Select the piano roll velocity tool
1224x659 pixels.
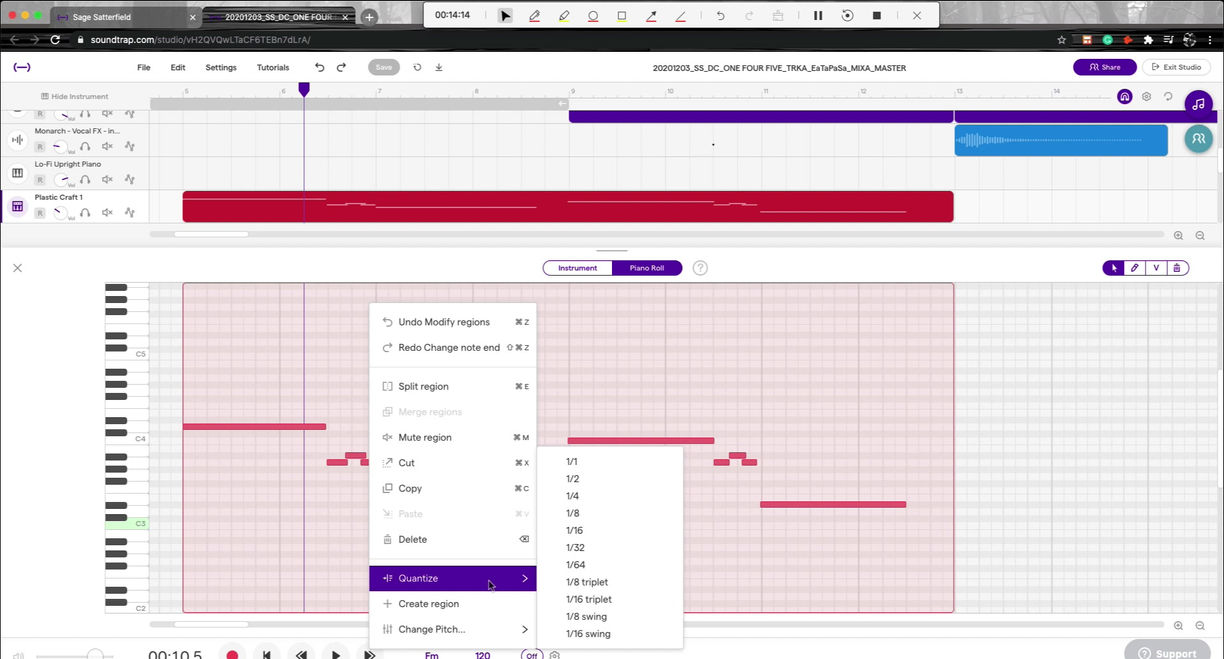pyautogui.click(x=1156, y=268)
